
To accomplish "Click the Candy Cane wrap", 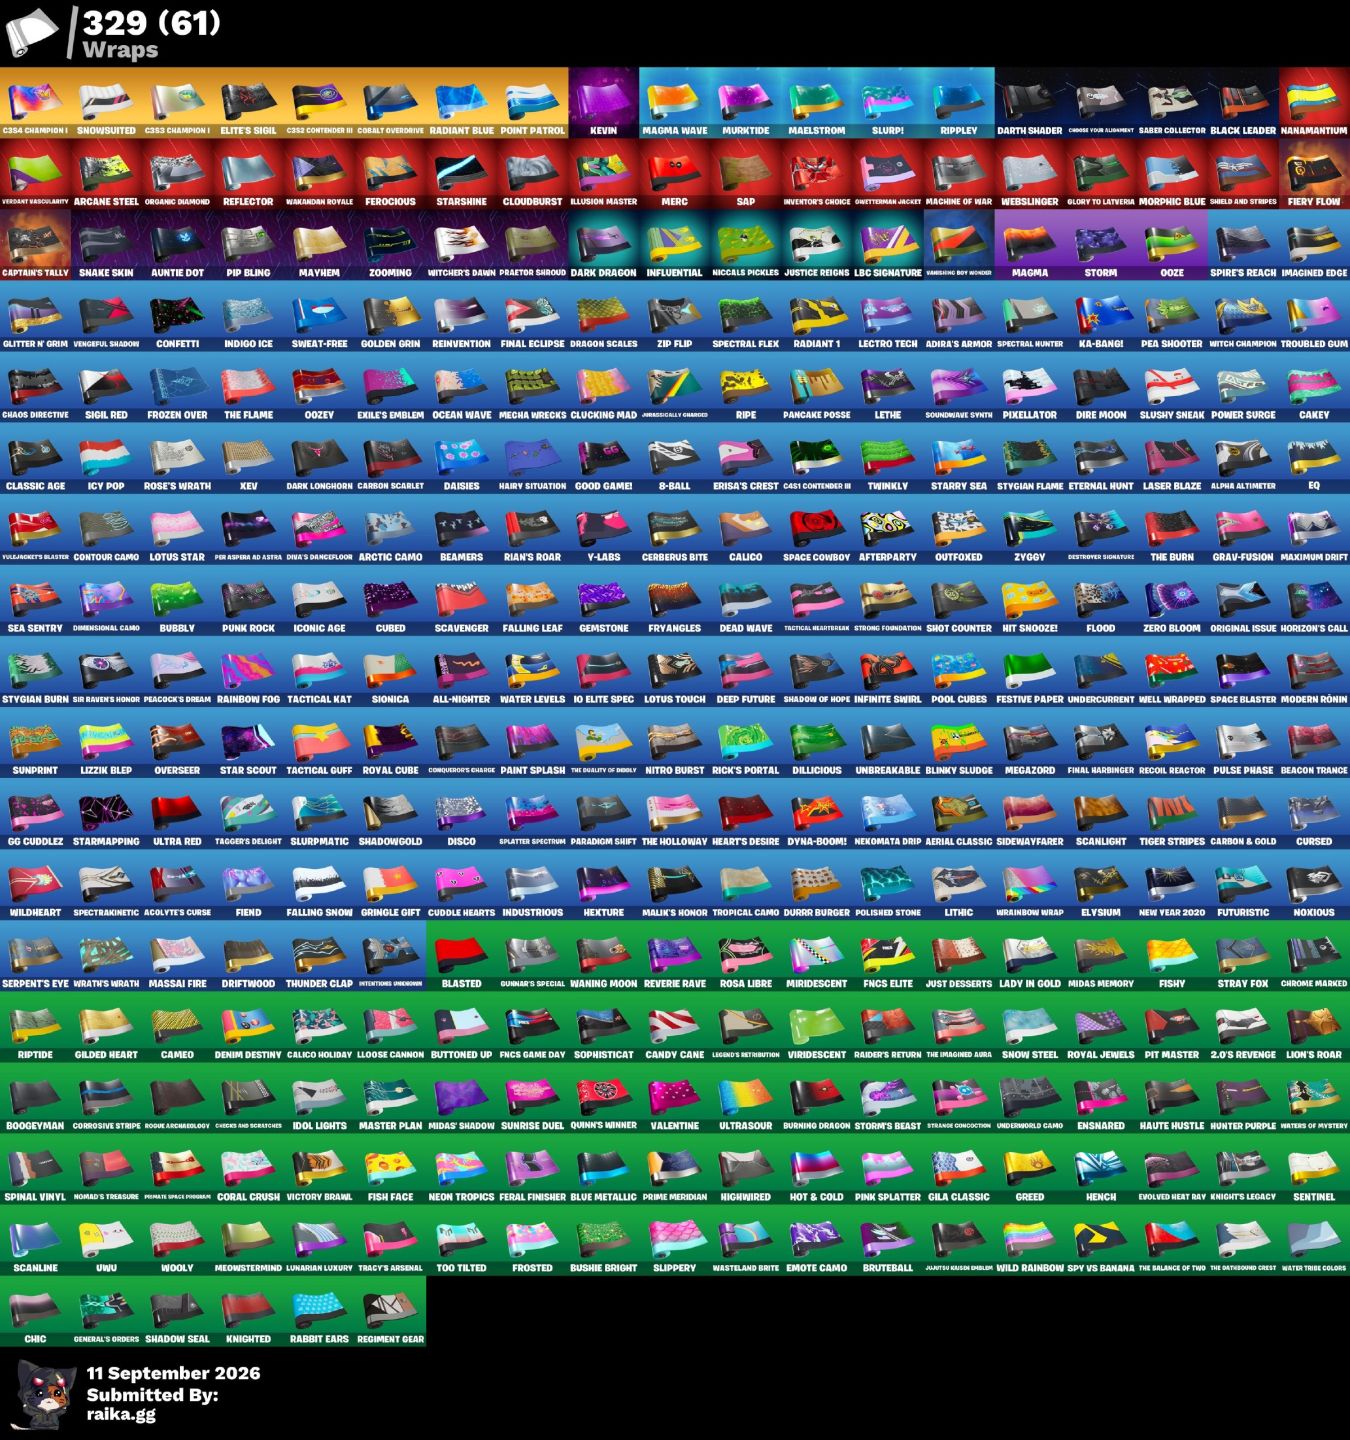I will 674,1026.
